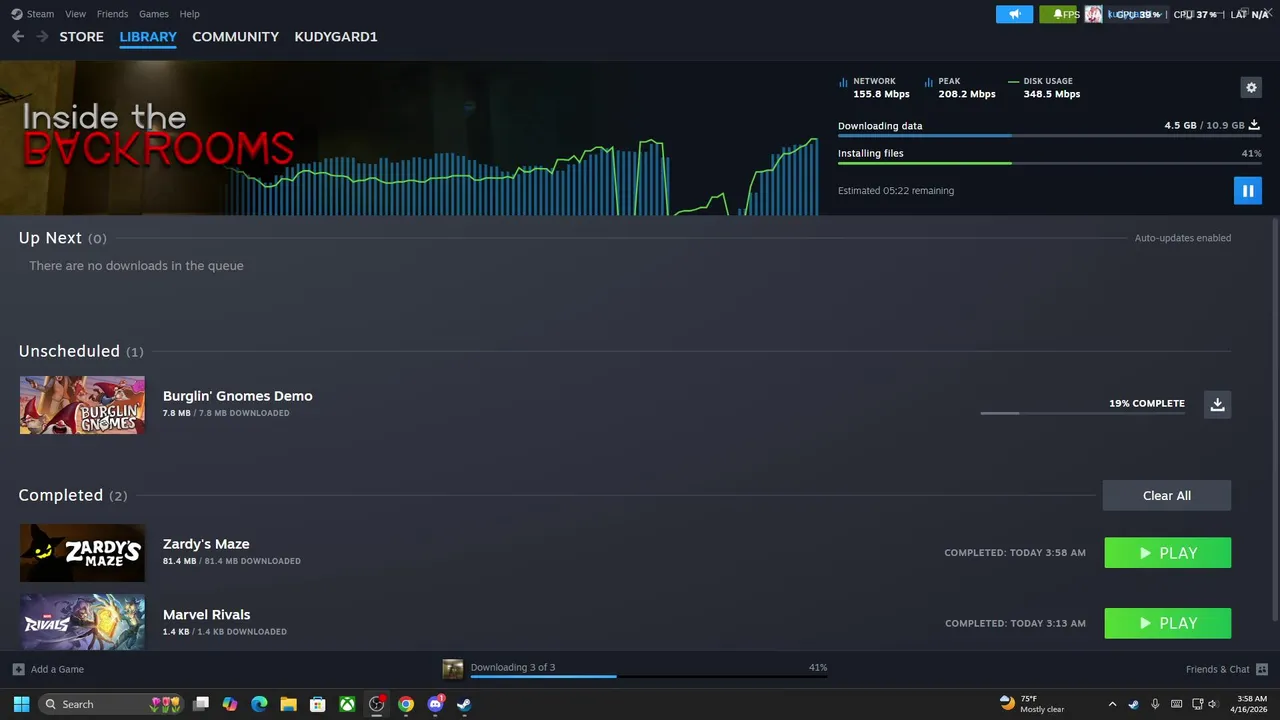Clear All completed downloads

click(x=1166, y=496)
